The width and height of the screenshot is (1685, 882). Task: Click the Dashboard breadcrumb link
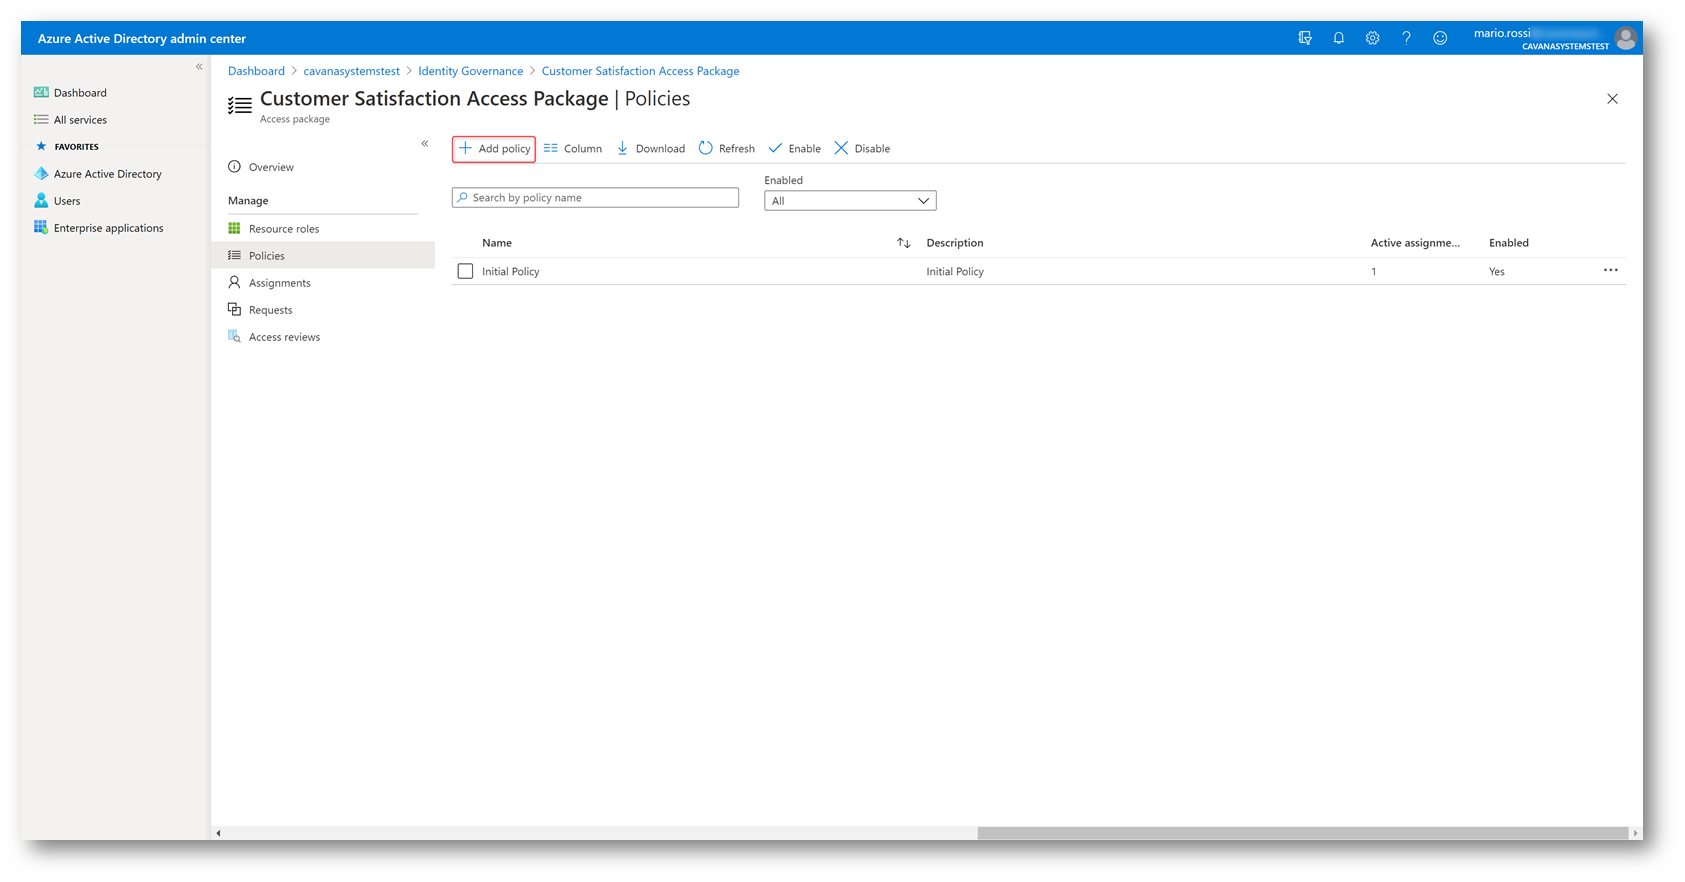pyautogui.click(x=256, y=71)
